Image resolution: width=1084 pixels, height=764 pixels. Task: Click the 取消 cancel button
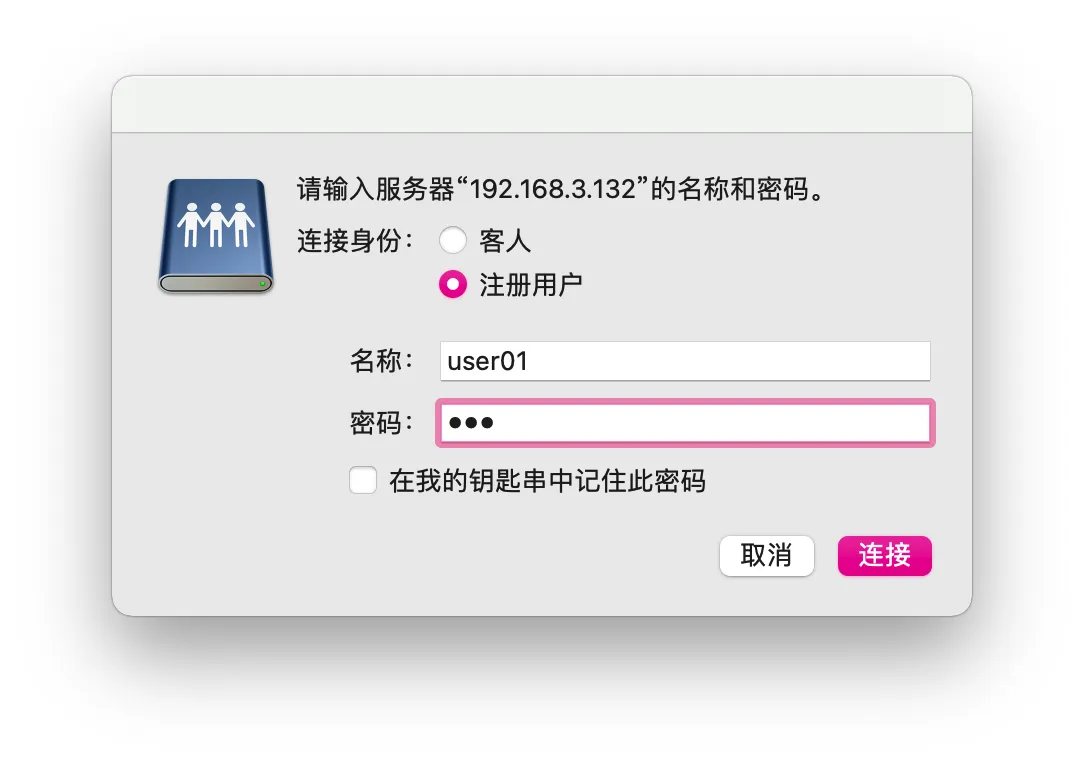click(767, 556)
